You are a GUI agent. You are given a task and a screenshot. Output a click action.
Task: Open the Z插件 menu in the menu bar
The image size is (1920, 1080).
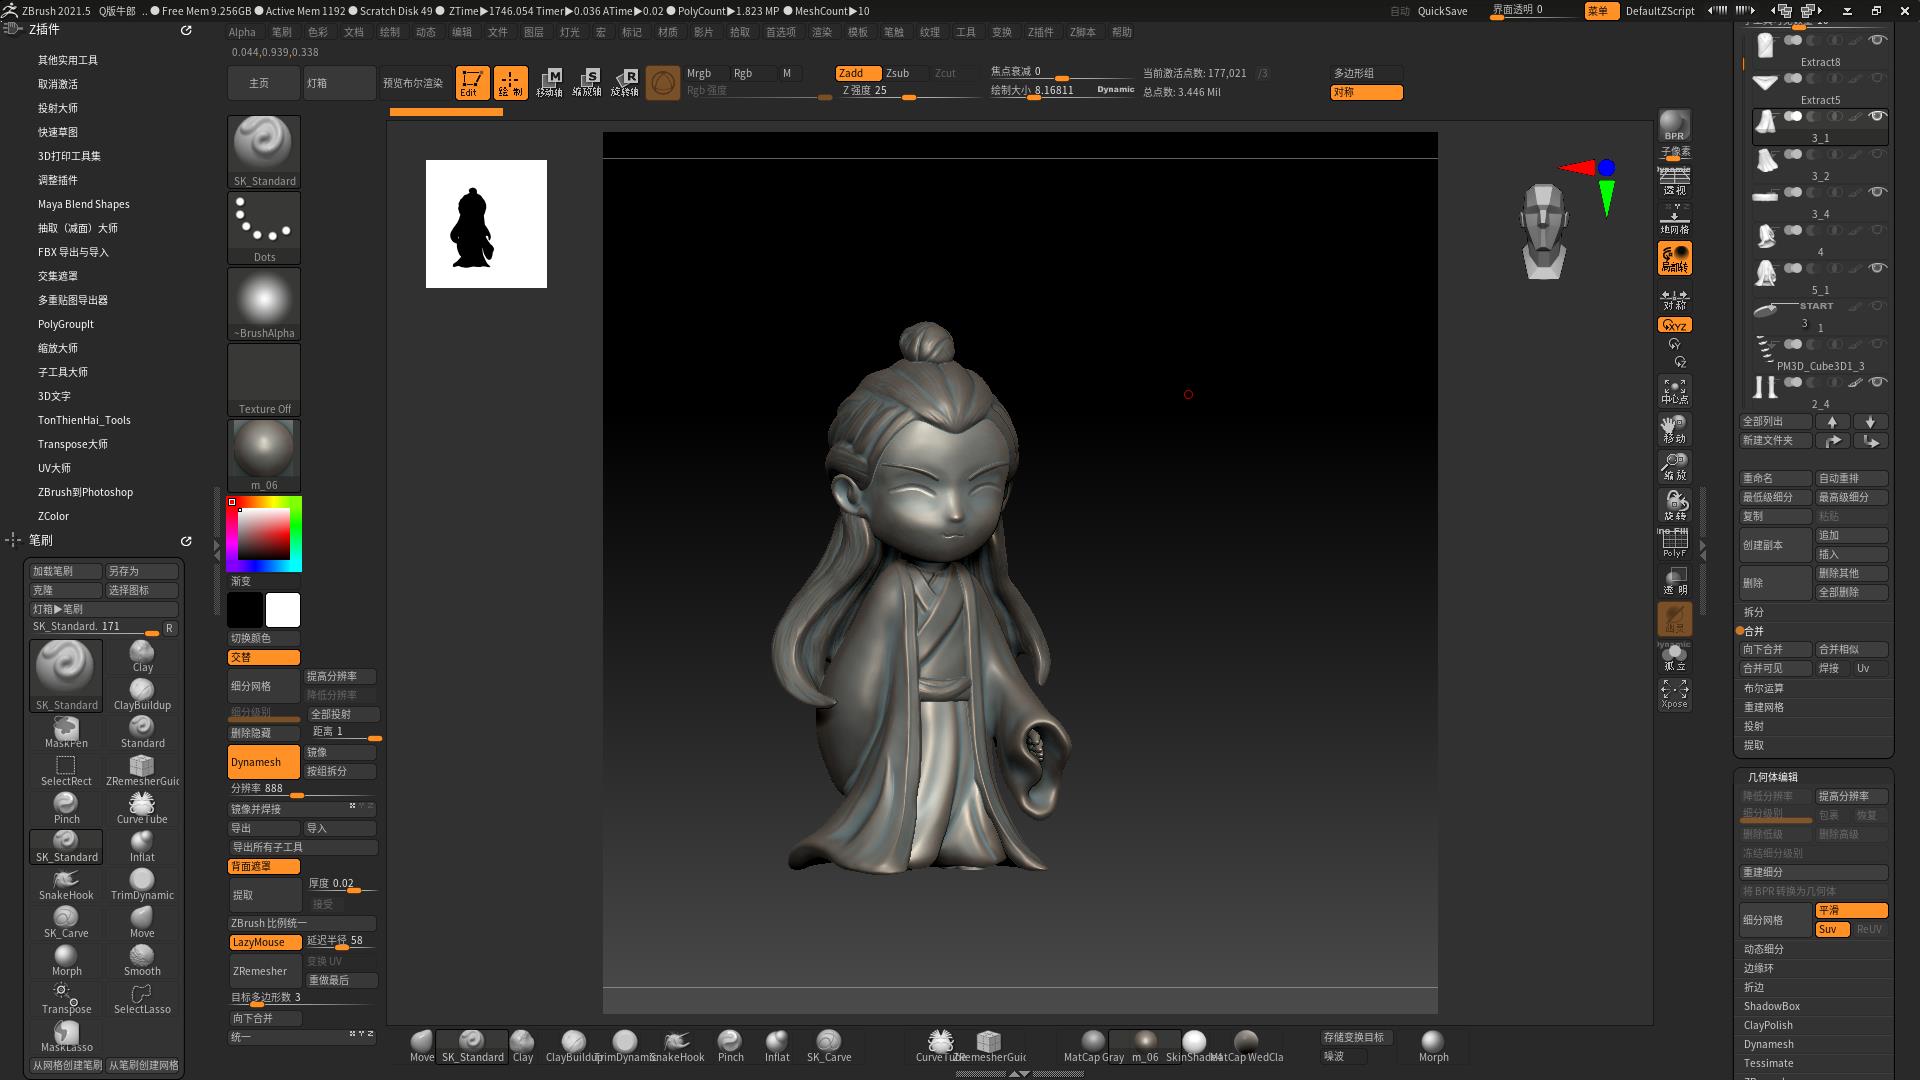tap(1040, 32)
